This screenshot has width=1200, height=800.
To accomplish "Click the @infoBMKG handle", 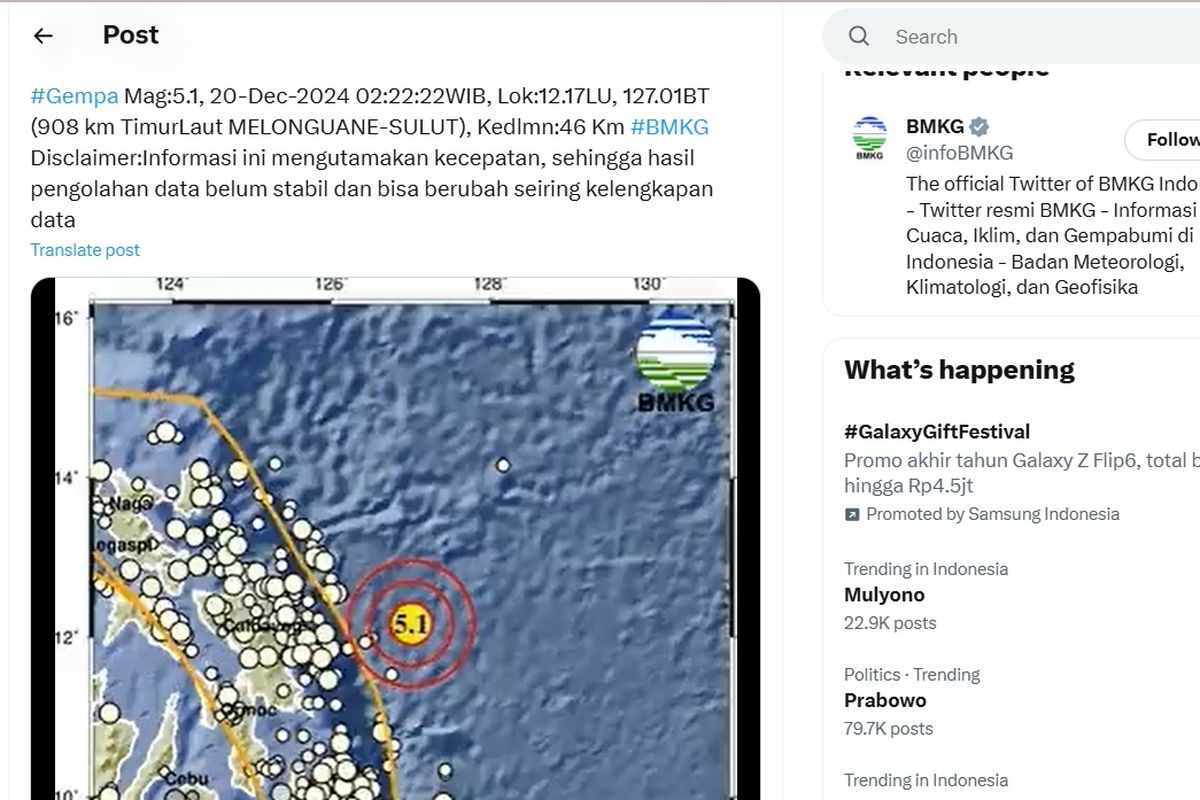I will point(959,152).
